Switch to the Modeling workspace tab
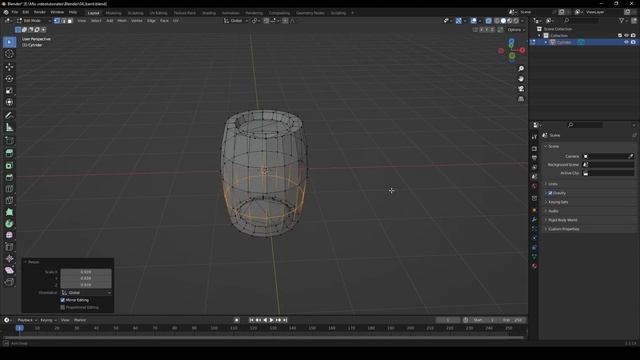Image resolution: width=640 pixels, height=360 pixels. click(113, 13)
